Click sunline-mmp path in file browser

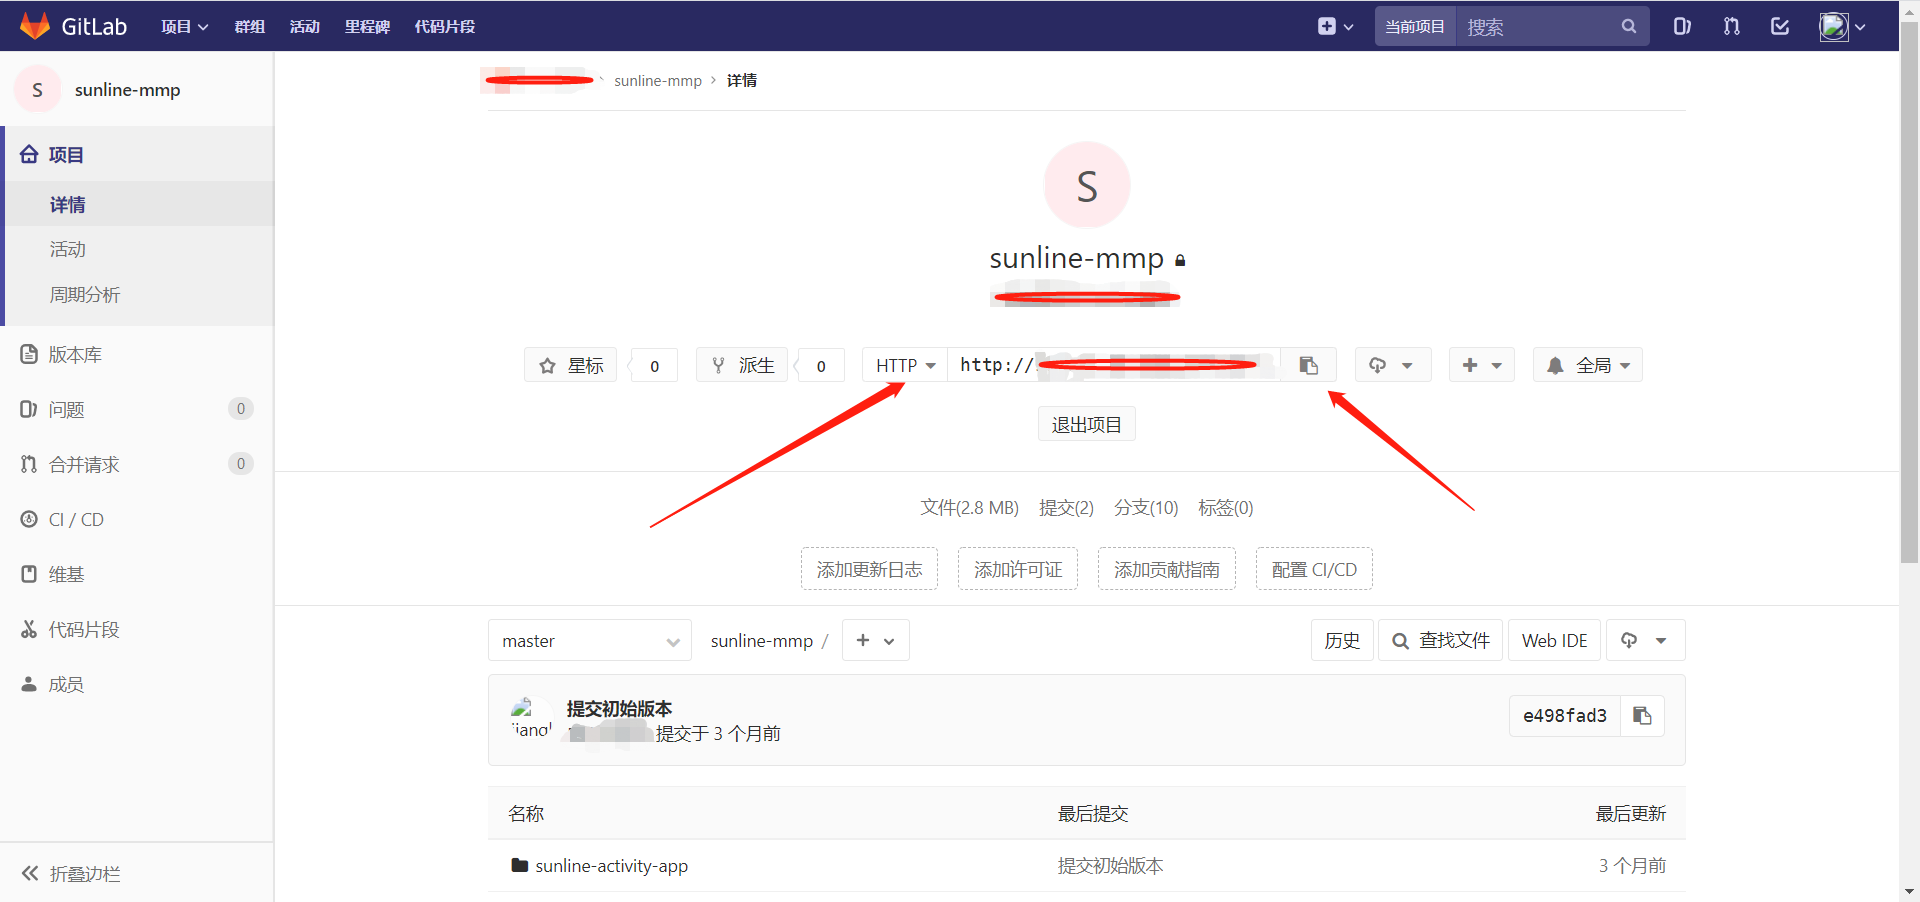pyautogui.click(x=762, y=641)
